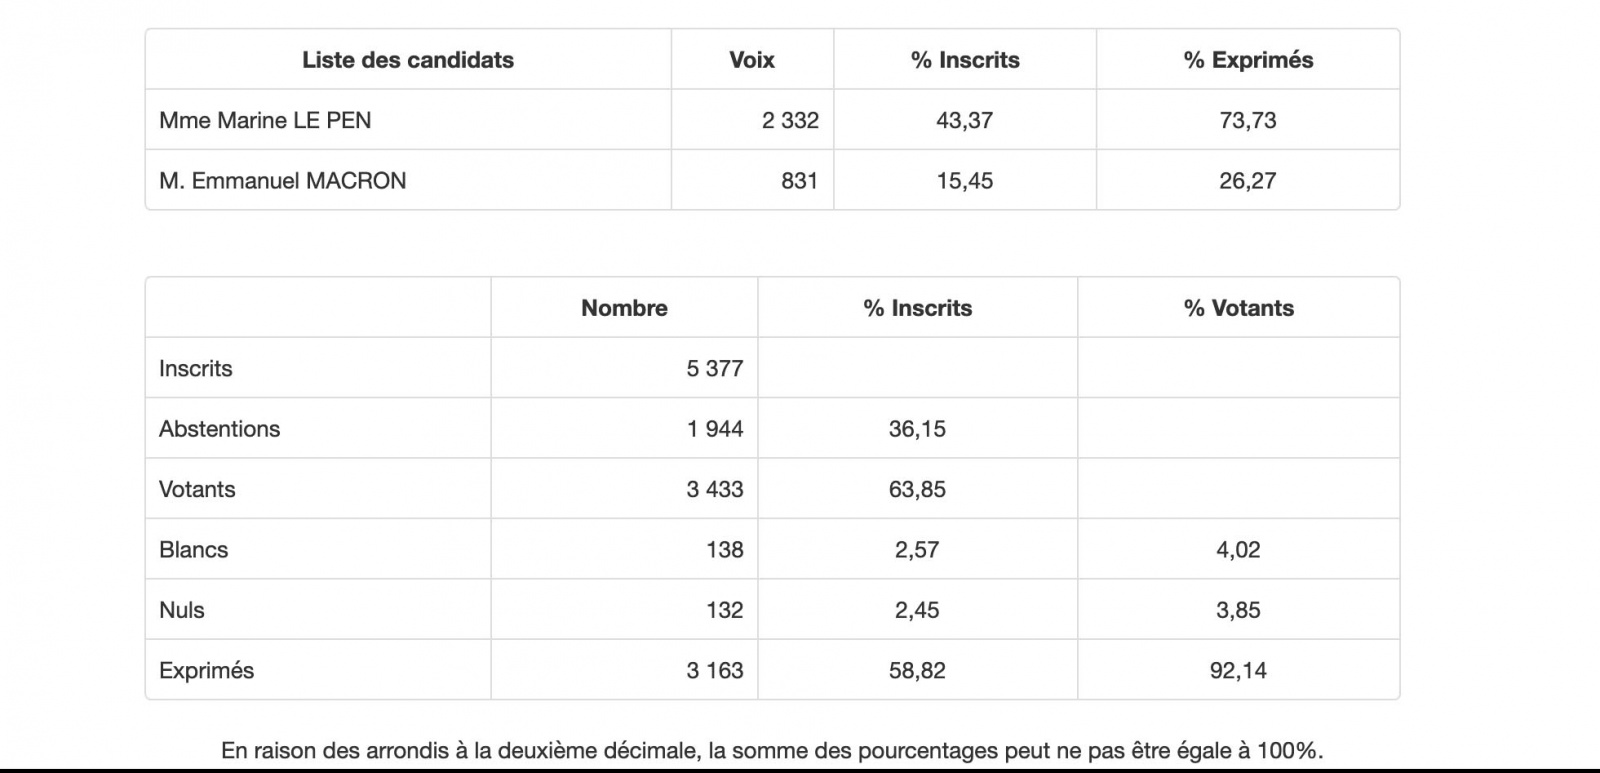Click the 26,27 exprimés percentage cell
Viewport: 1600px width, 773px height.
(1248, 181)
